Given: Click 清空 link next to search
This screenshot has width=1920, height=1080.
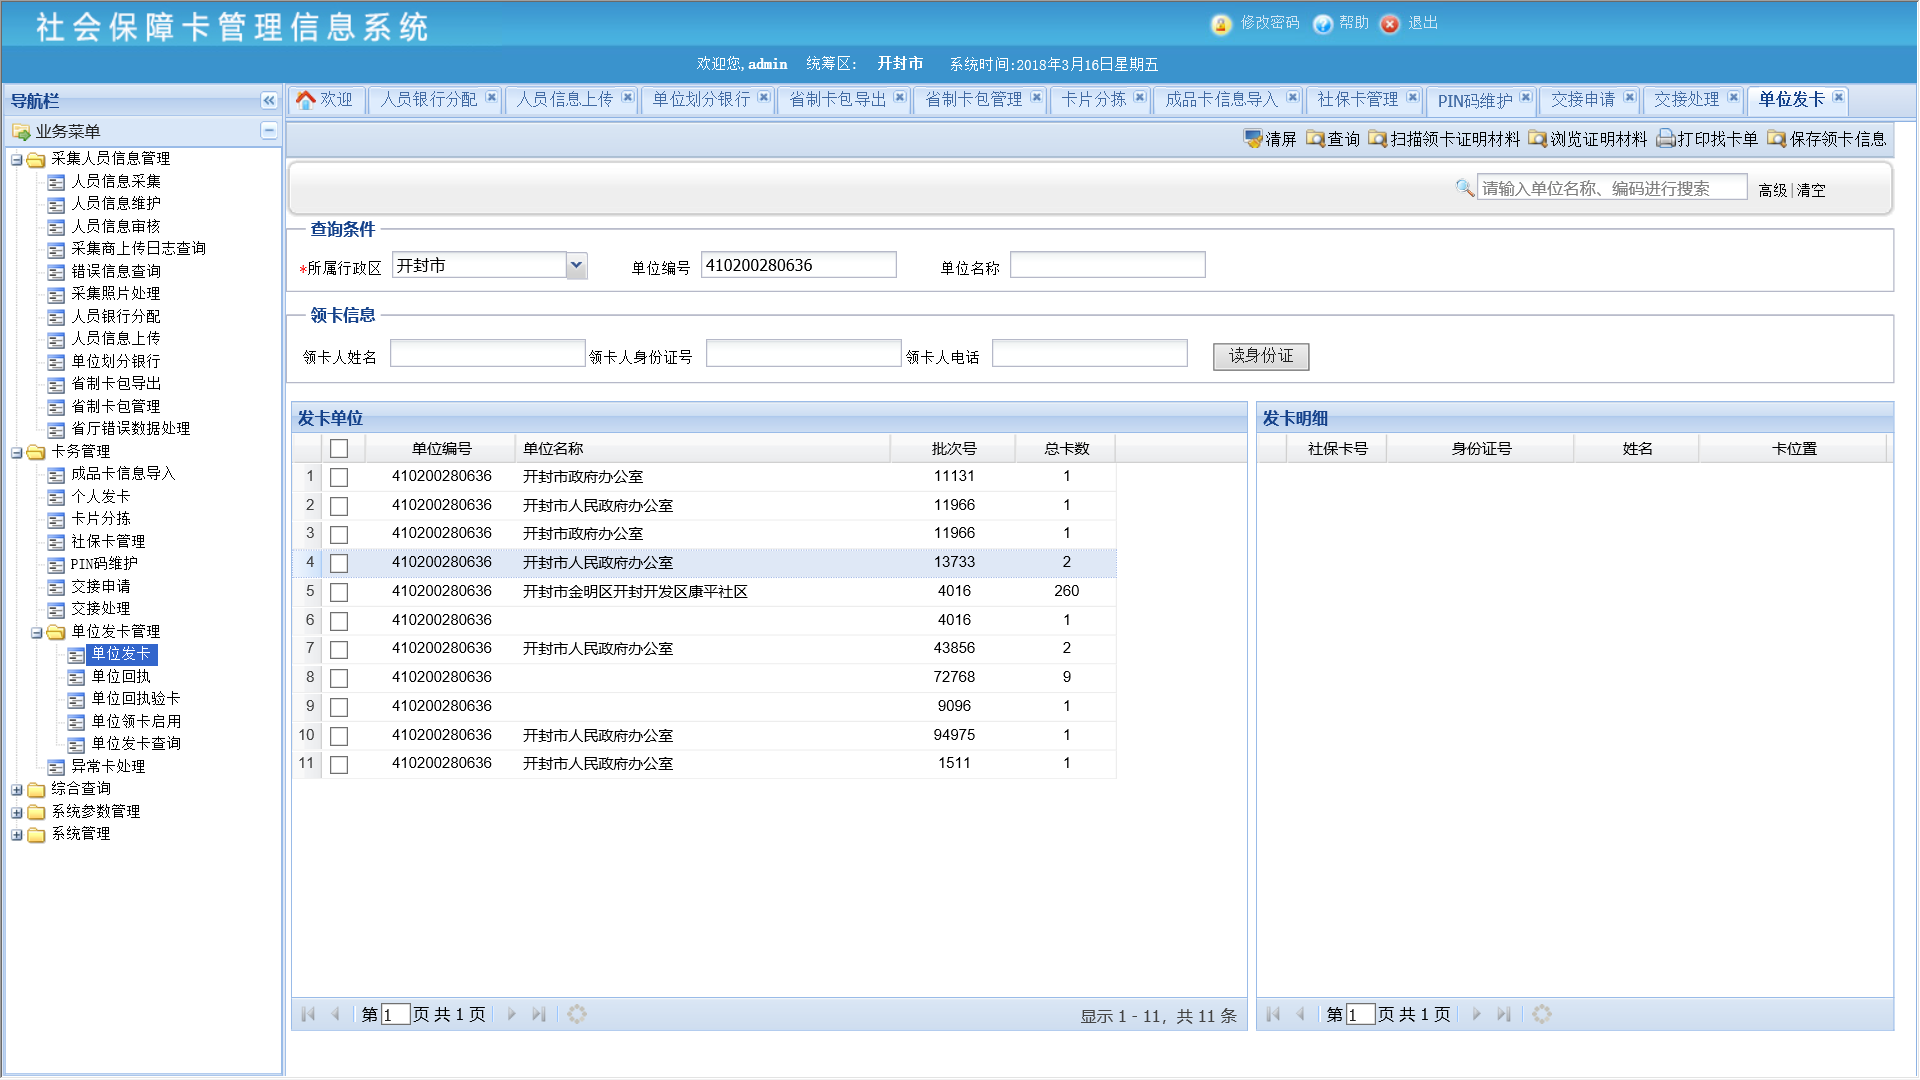Looking at the screenshot, I should point(1811,190).
